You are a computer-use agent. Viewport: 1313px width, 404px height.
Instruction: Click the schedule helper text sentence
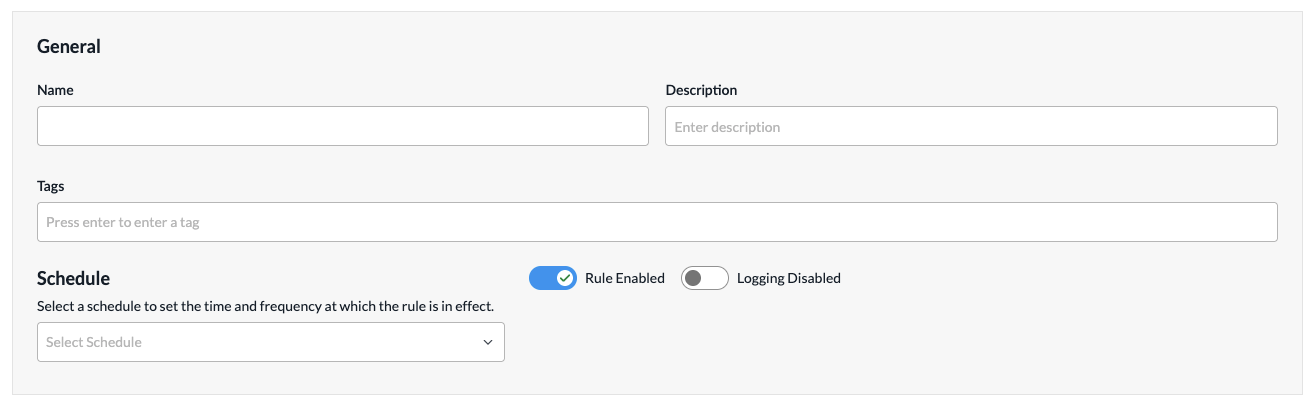(x=265, y=306)
